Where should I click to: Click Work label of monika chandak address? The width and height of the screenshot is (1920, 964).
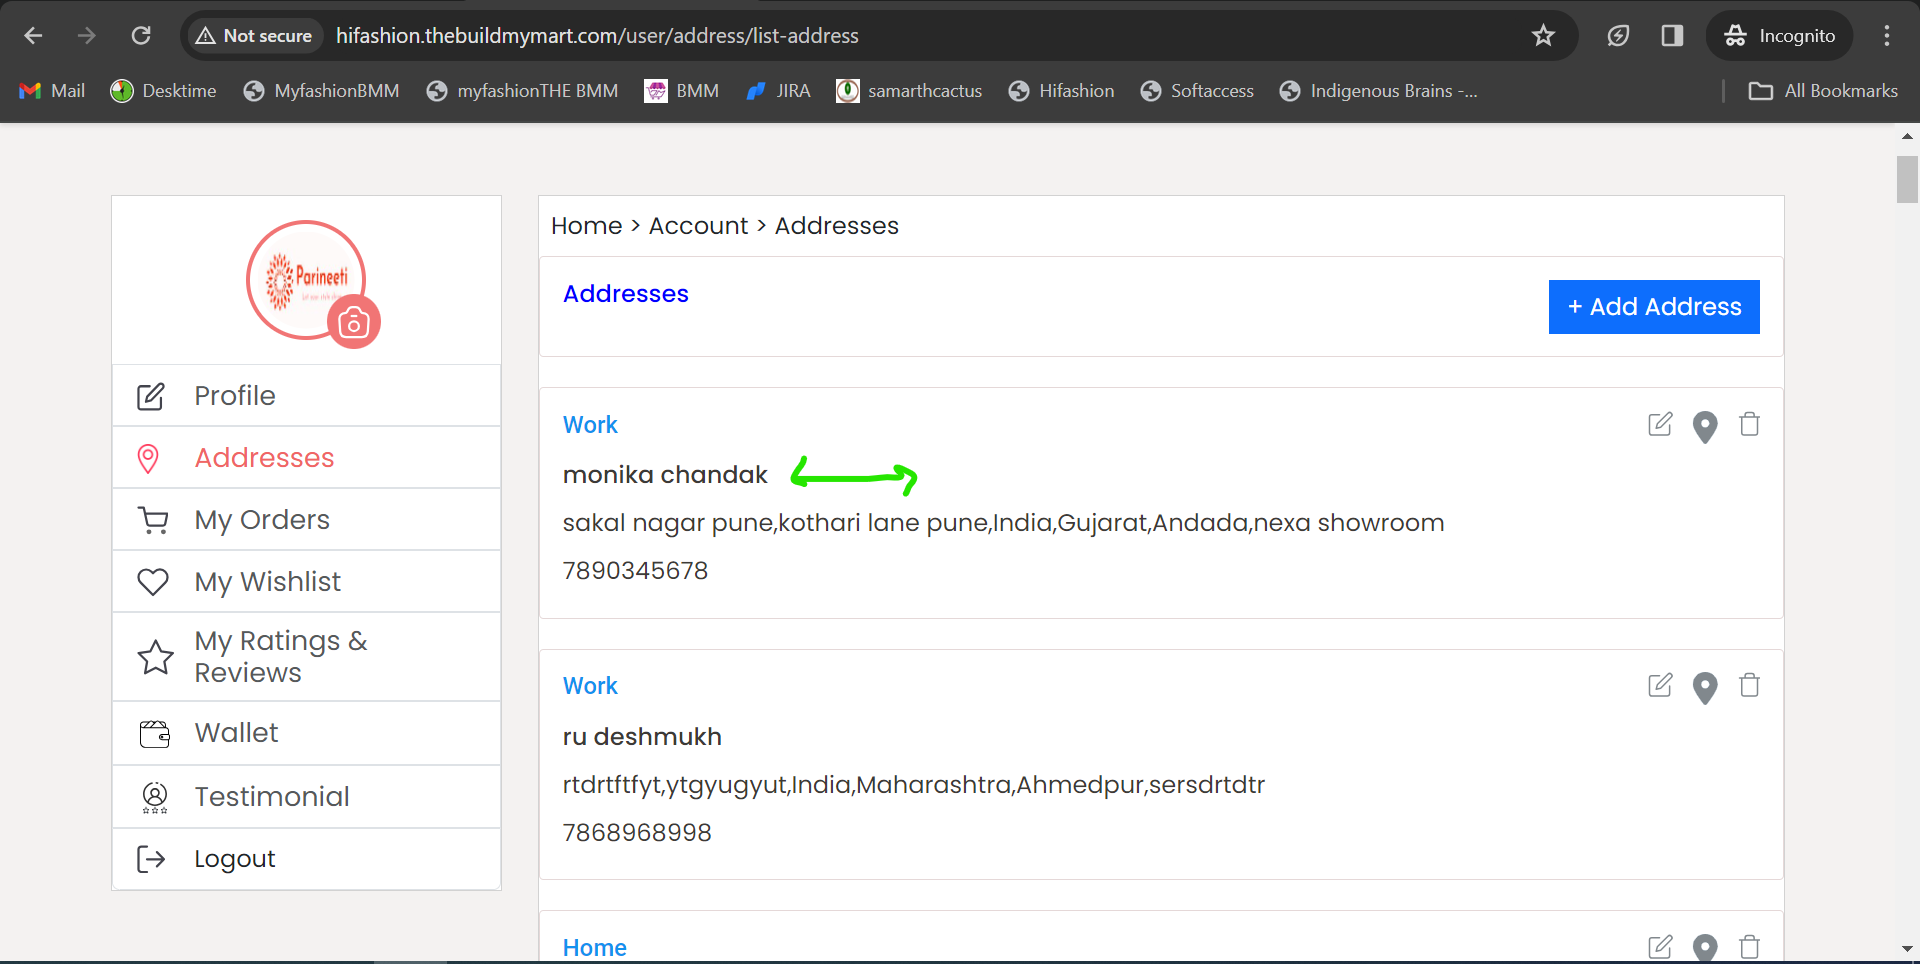click(x=590, y=425)
